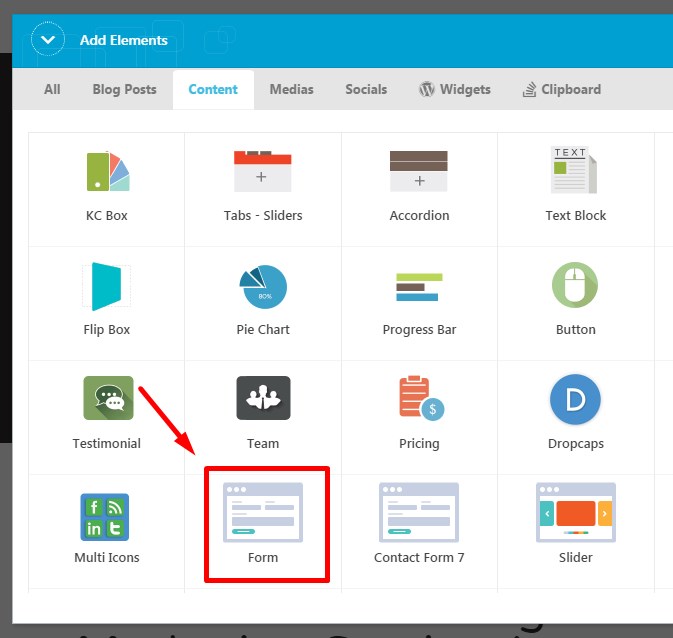The image size is (673, 638).
Task: Choose the Testimonial element icon
Action: 107,399
